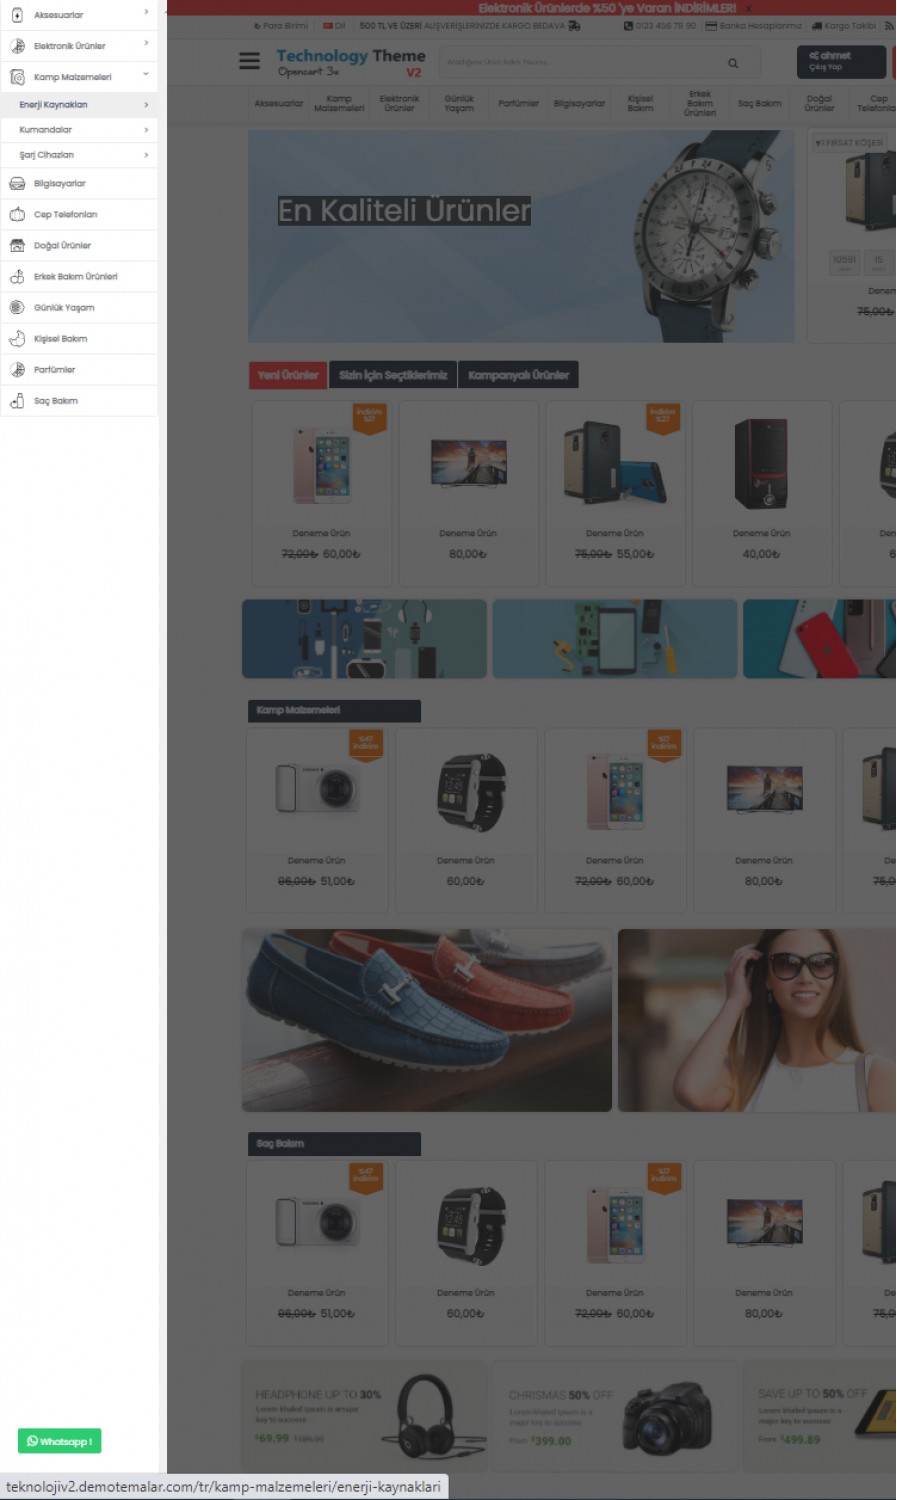
Task: Expand the Şarj Cihazları submenu arrow
Action: [146, 155]
